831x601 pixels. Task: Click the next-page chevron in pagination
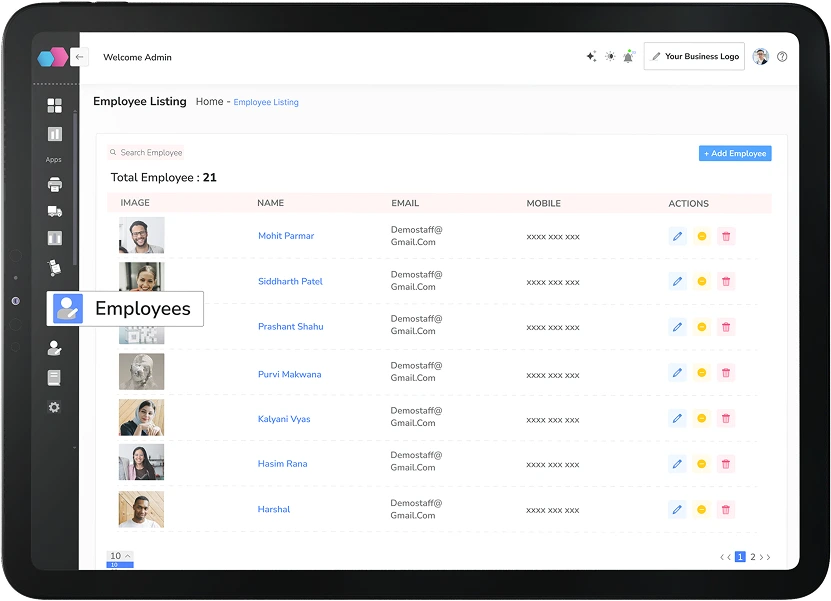click(762, 557)
